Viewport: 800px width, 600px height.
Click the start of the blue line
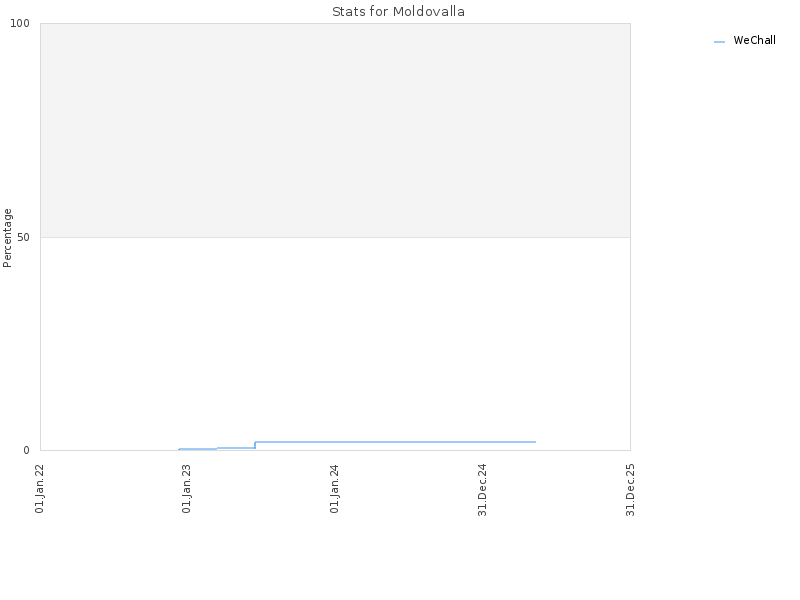(x=179, y=449)
